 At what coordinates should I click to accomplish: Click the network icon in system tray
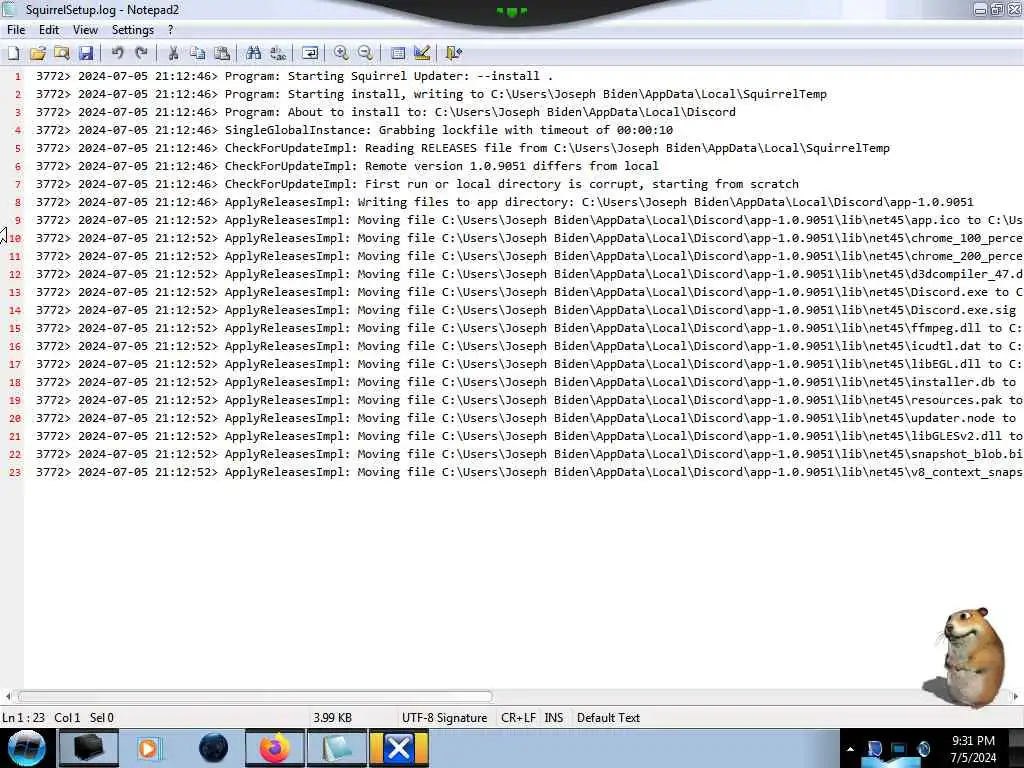[x=899, y=749]
